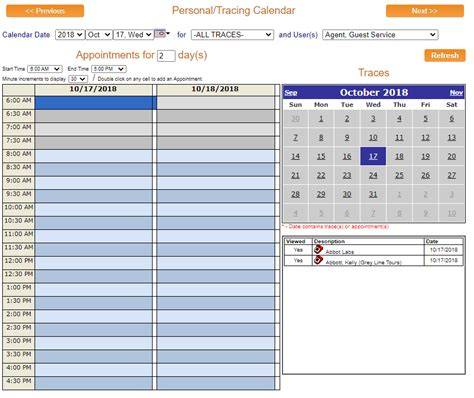Select the 6:00 AM cell for 10/17/2018
This screenshot has width=474, height=398.
(x=95, y=103)
